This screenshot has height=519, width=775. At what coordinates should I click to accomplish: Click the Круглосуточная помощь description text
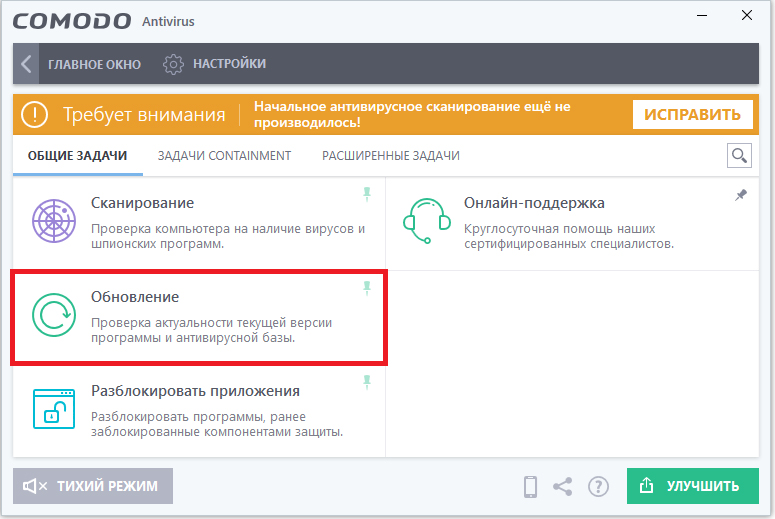click(x=569, y=236)
